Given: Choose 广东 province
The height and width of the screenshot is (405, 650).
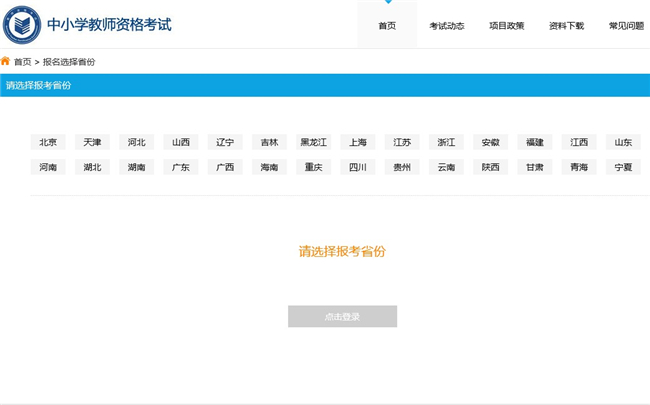Looking at the screenshot, I should [181, 167].
